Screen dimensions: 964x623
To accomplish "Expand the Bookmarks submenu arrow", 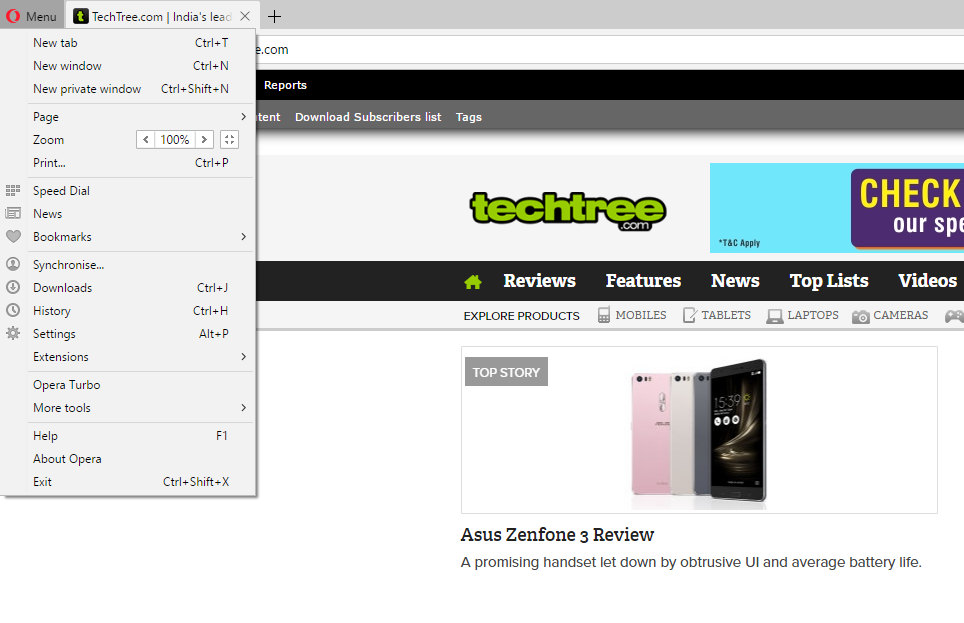I will tap(243, 236).
